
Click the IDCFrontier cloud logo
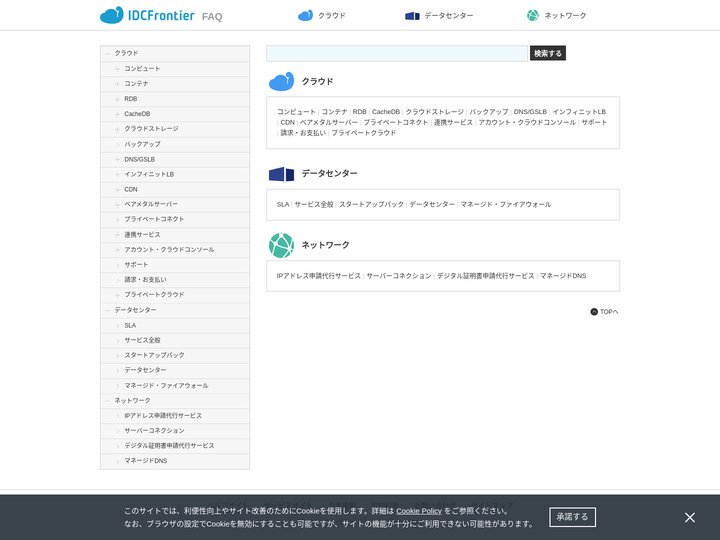(x=147, y=15)
